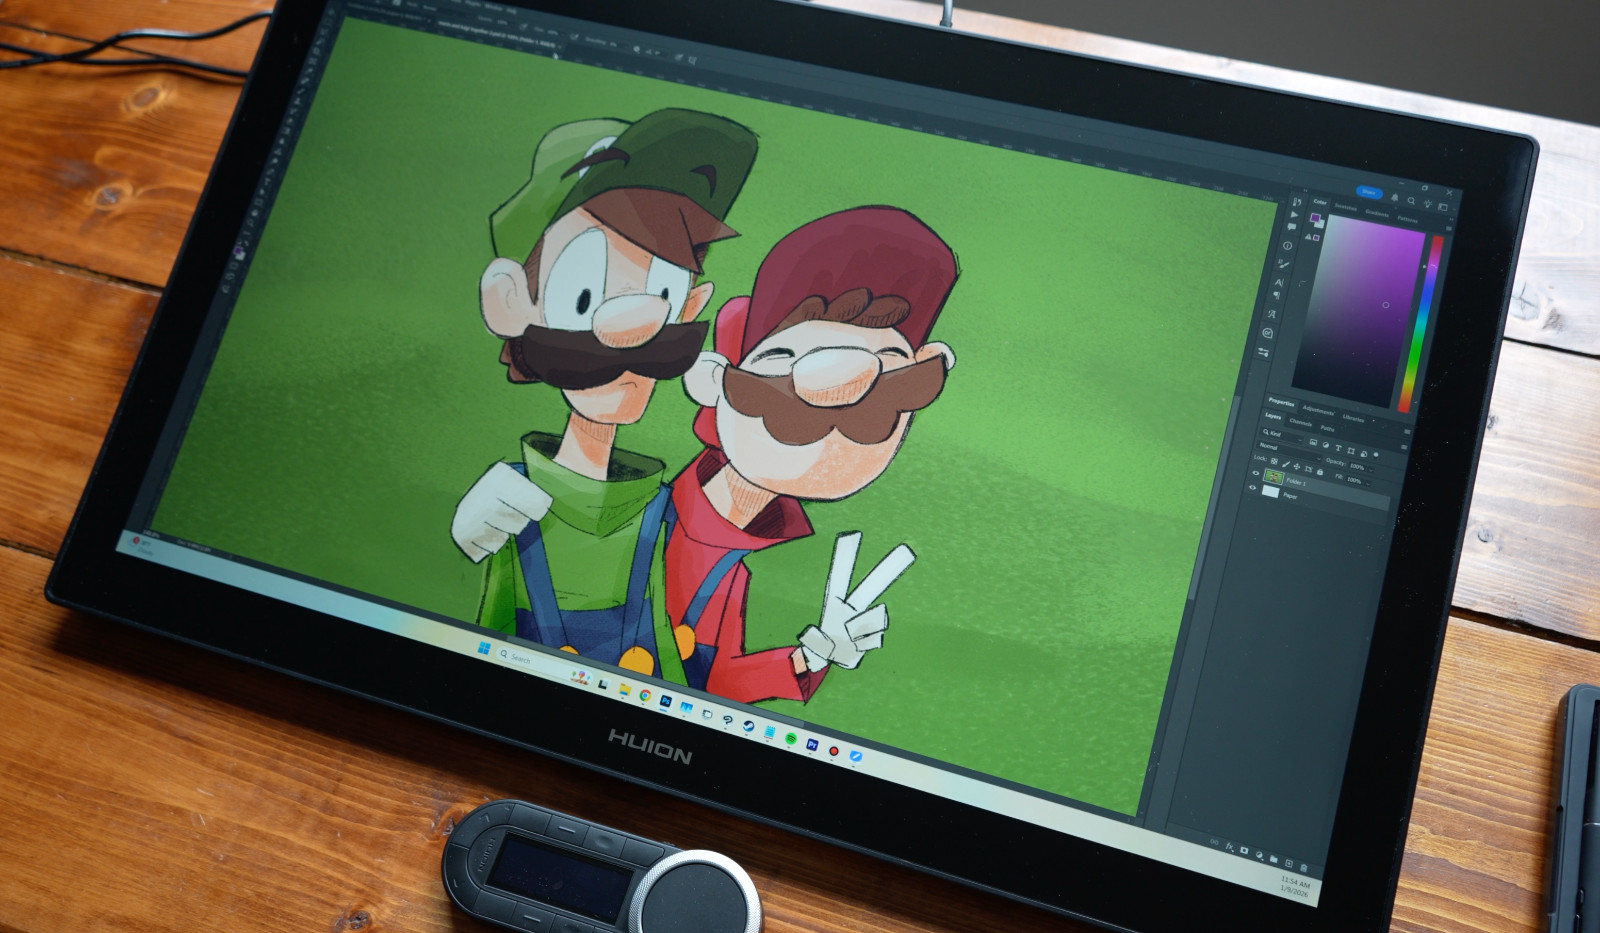Expand the Opacity 100% dropdown
The image size is (1600, 933).
(x=1371, y=470)
